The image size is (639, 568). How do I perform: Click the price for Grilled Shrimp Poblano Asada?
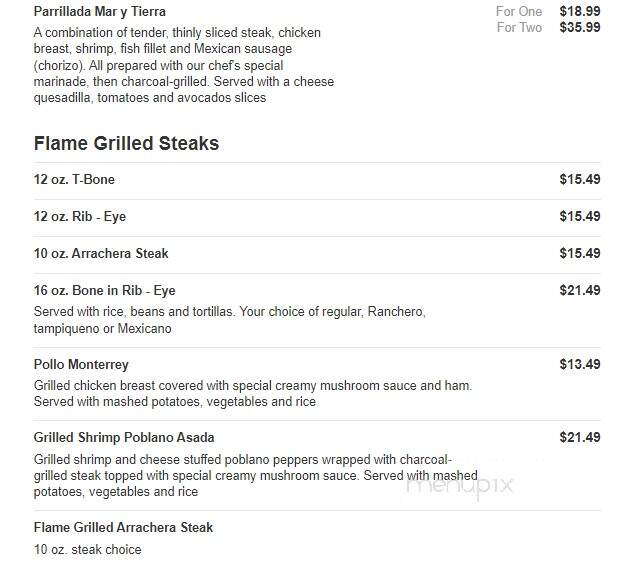coord(580,438)
